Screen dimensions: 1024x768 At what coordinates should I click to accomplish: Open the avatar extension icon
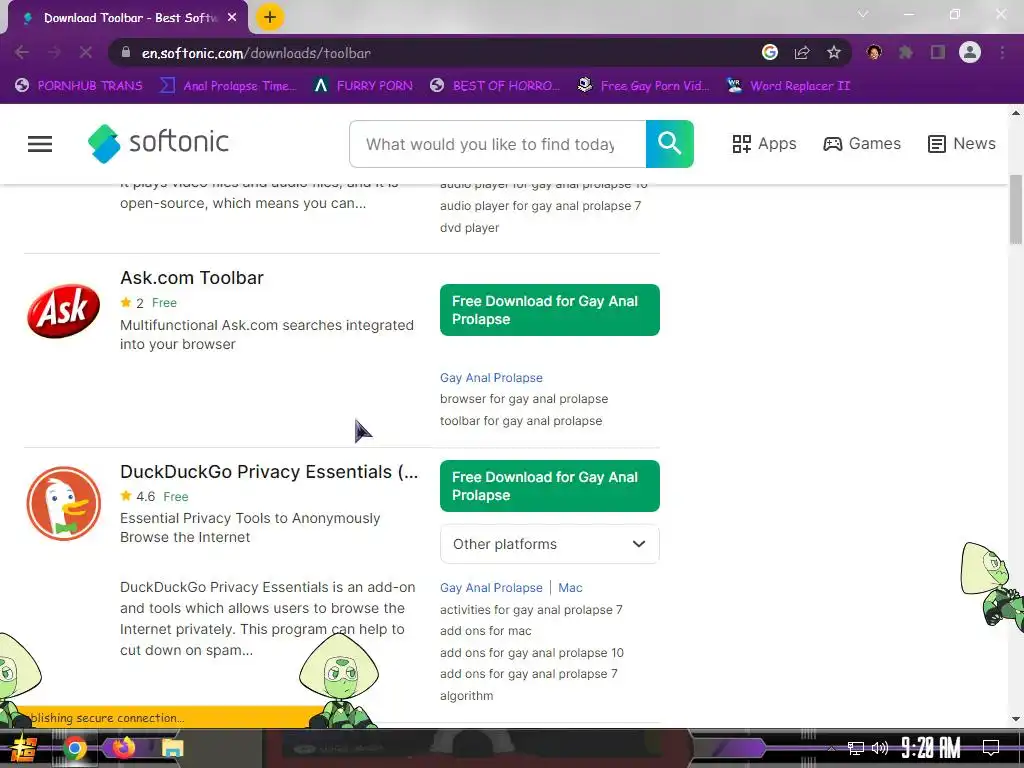(874, 52)
